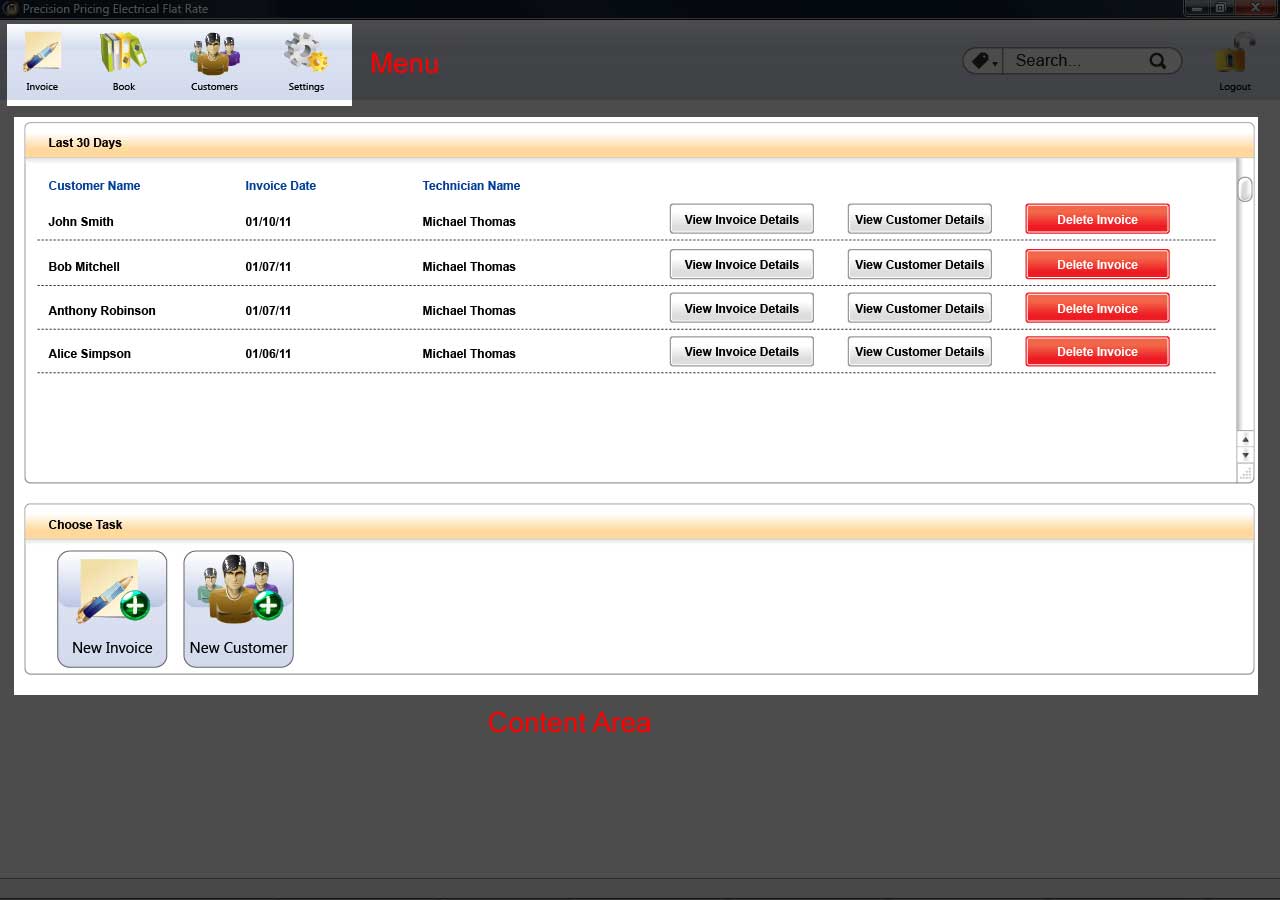
Task: Click the Invoice Date column header
Action: click(281, 186)
